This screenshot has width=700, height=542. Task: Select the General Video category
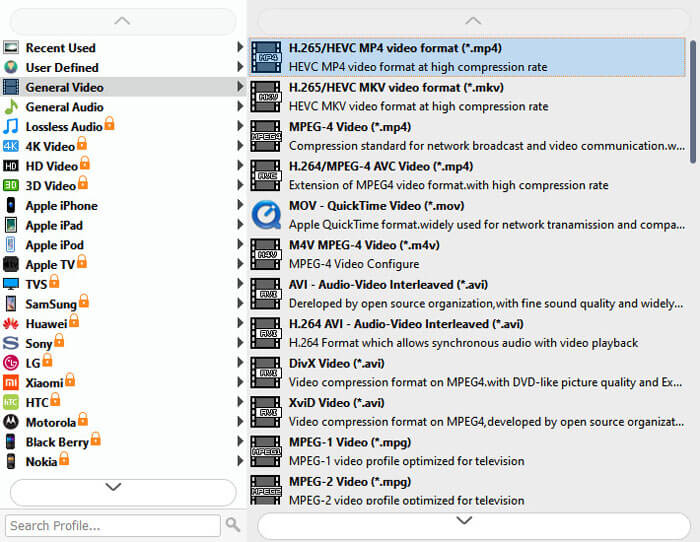123,87
